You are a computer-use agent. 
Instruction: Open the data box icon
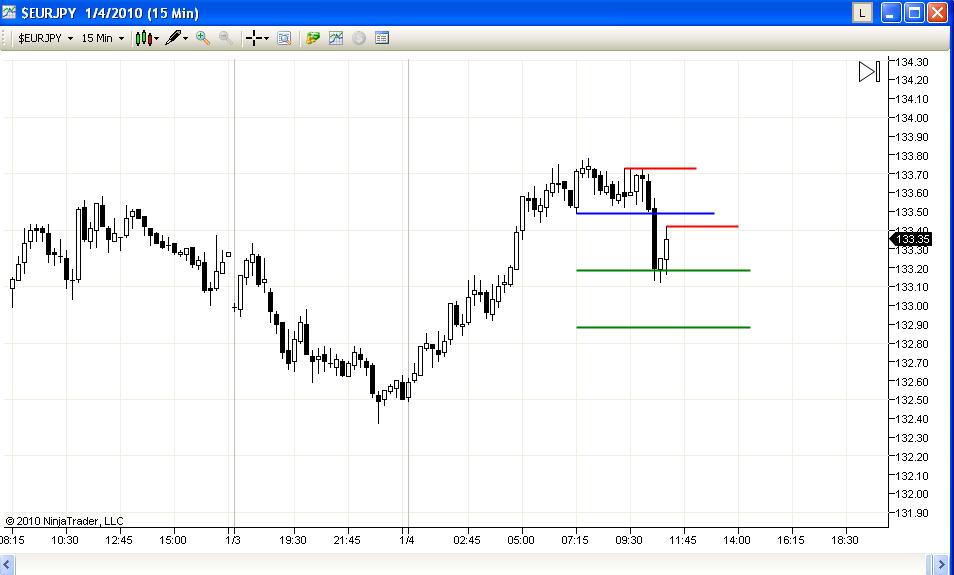(284, 38)
